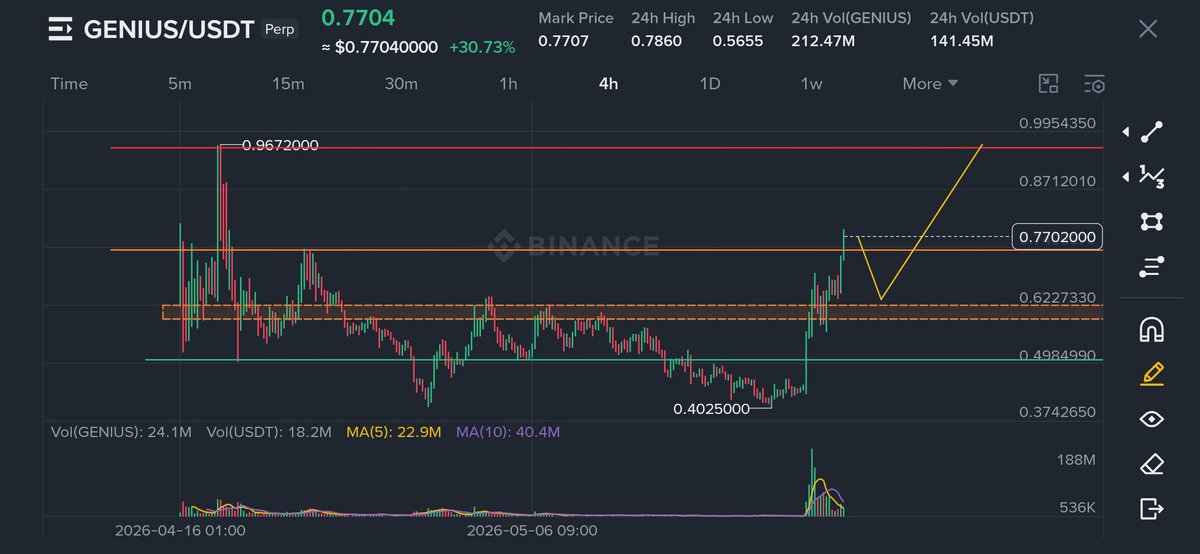Screen dimensions: 1200x554
Task: Click the Mark Price value 0.7707
Action: pos(563,41)
